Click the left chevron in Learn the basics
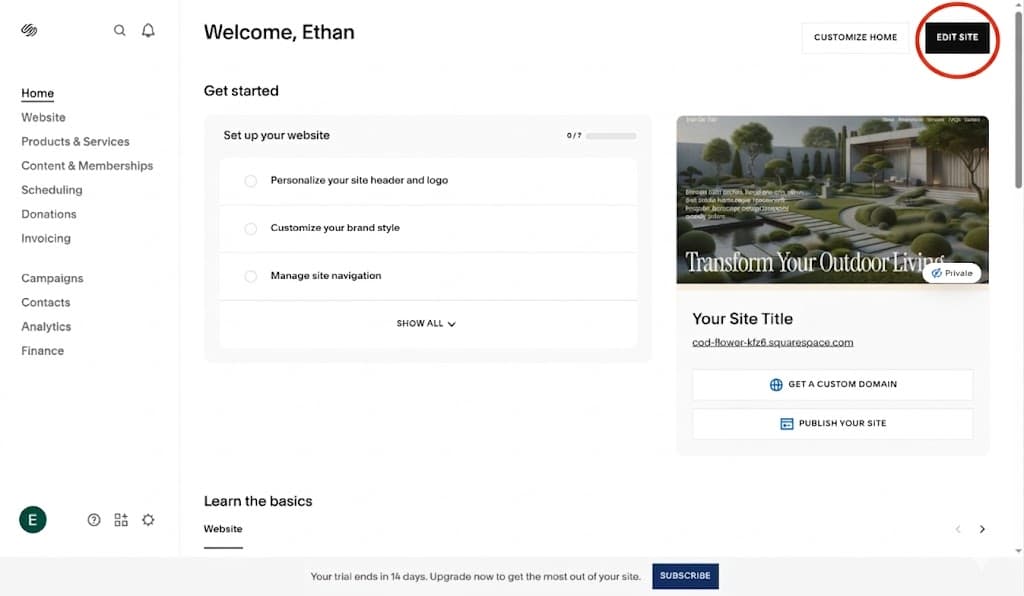This screenshot has height=596, width=1024. coord(957,528)
